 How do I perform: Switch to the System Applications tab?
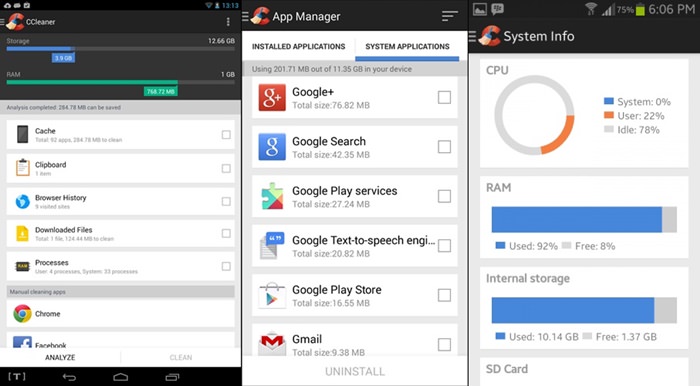tap(407, 46)
